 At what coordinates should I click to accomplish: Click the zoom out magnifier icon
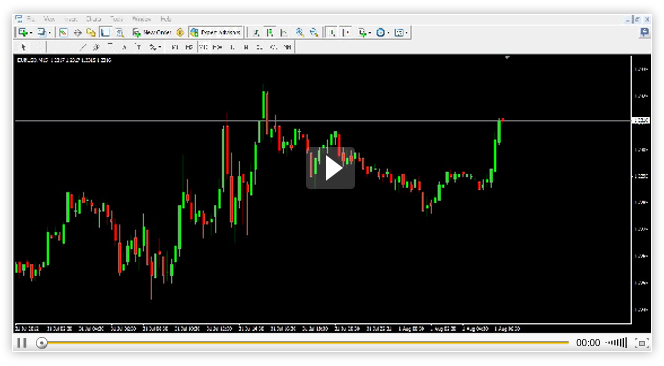[x=314, y=32]
